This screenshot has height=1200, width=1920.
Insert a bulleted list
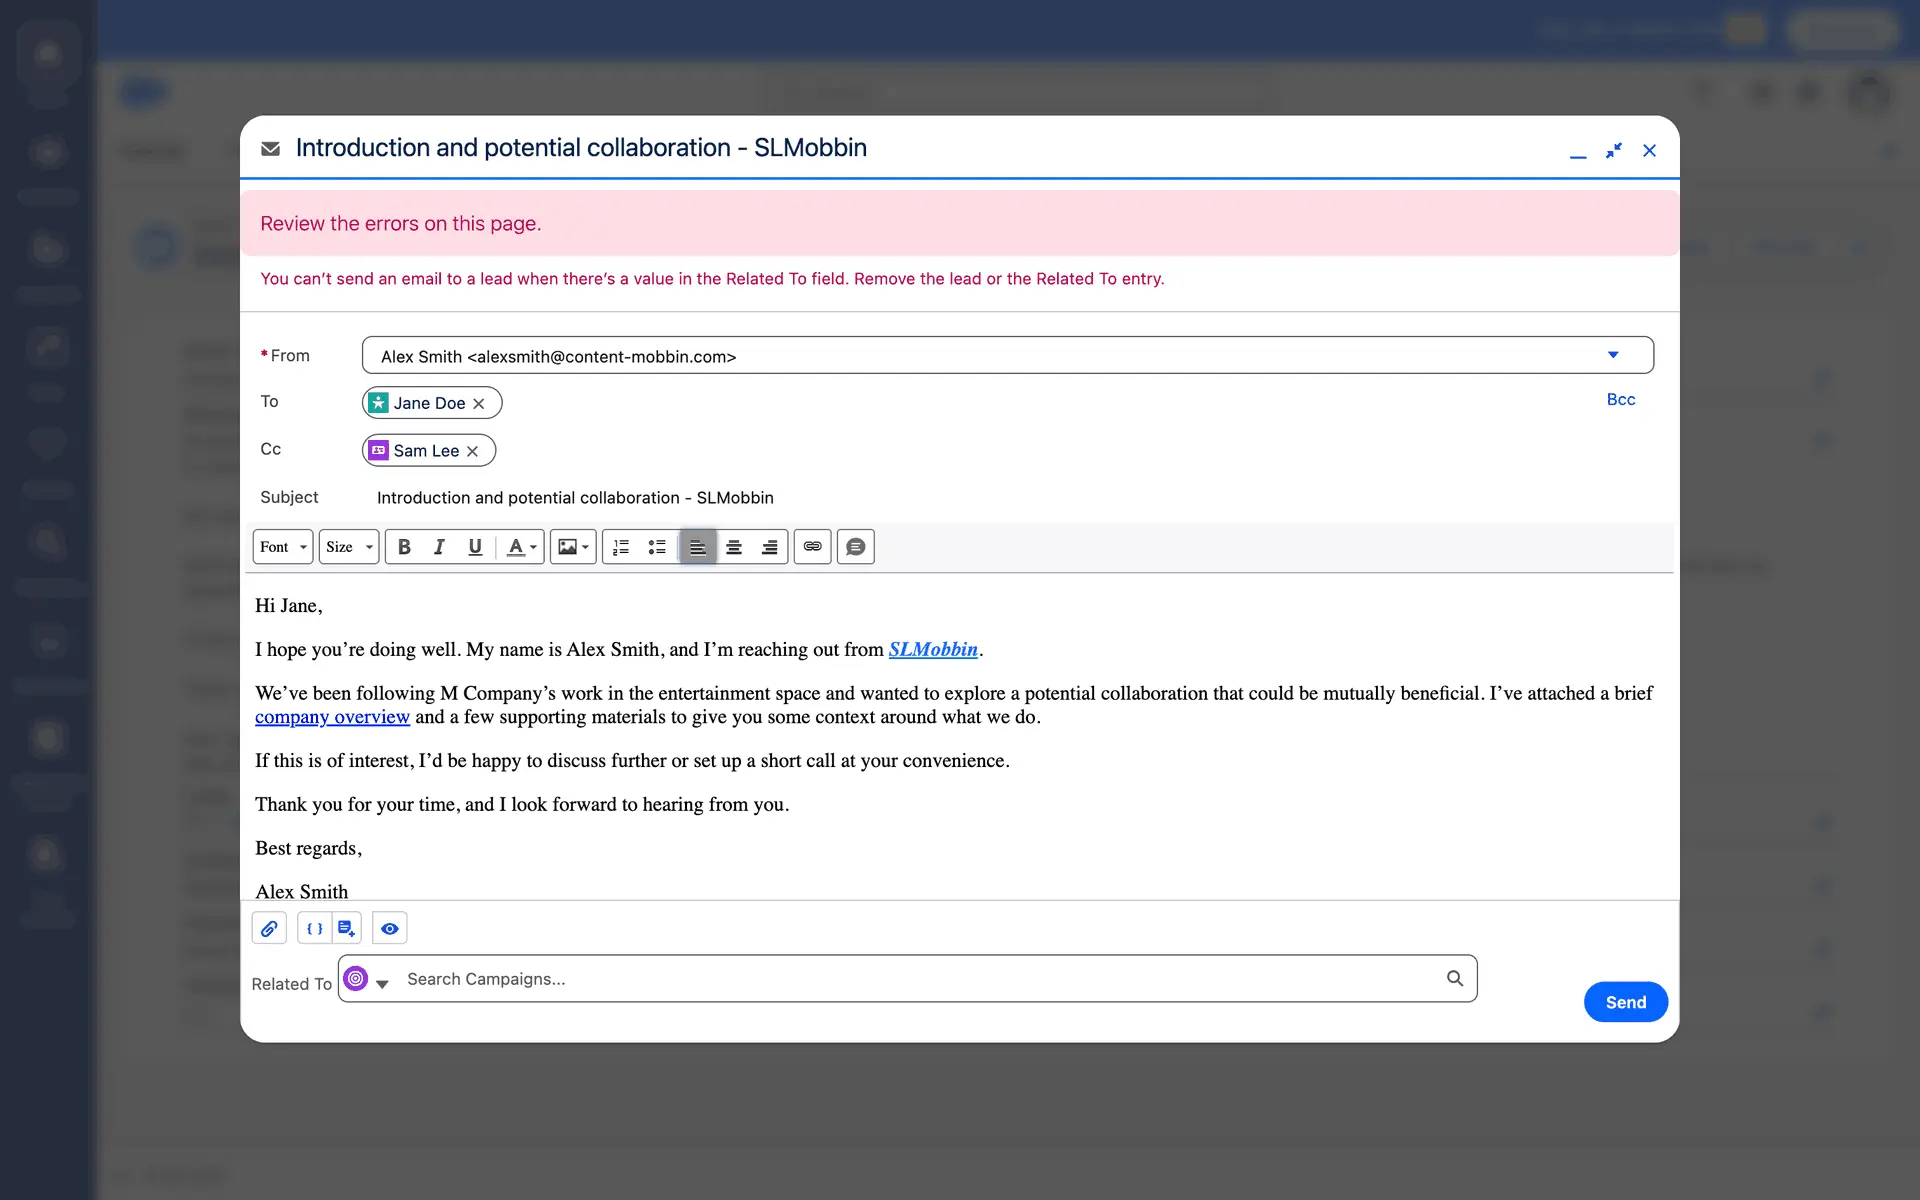657,547
